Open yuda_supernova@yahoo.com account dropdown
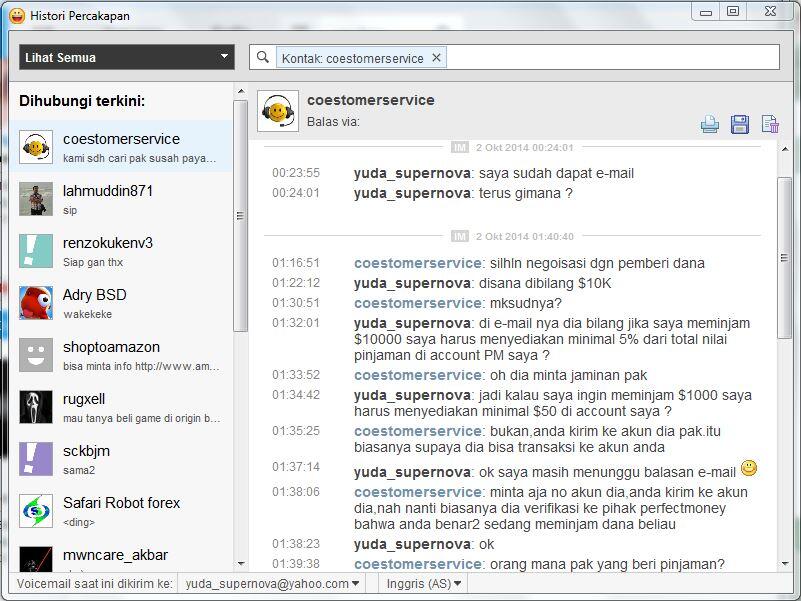The height and width of the screenshot is (601, 801). (x=272, y=583)
